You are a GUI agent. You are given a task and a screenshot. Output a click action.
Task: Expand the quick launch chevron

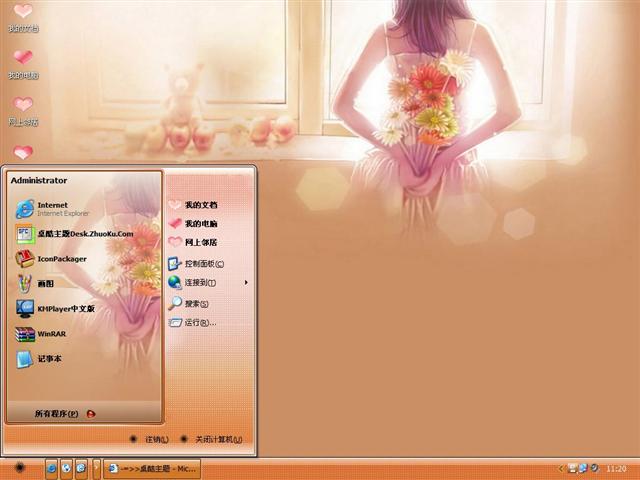coord(96,469)
